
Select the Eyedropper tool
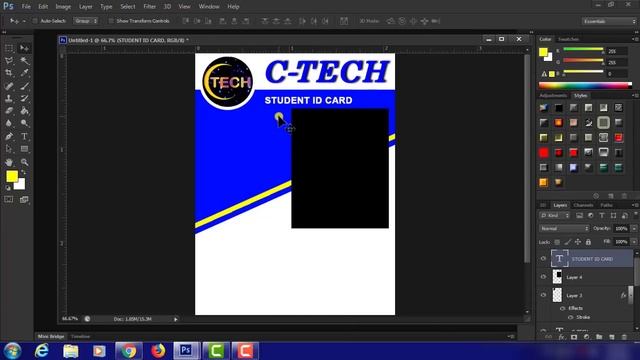point(24,73)
